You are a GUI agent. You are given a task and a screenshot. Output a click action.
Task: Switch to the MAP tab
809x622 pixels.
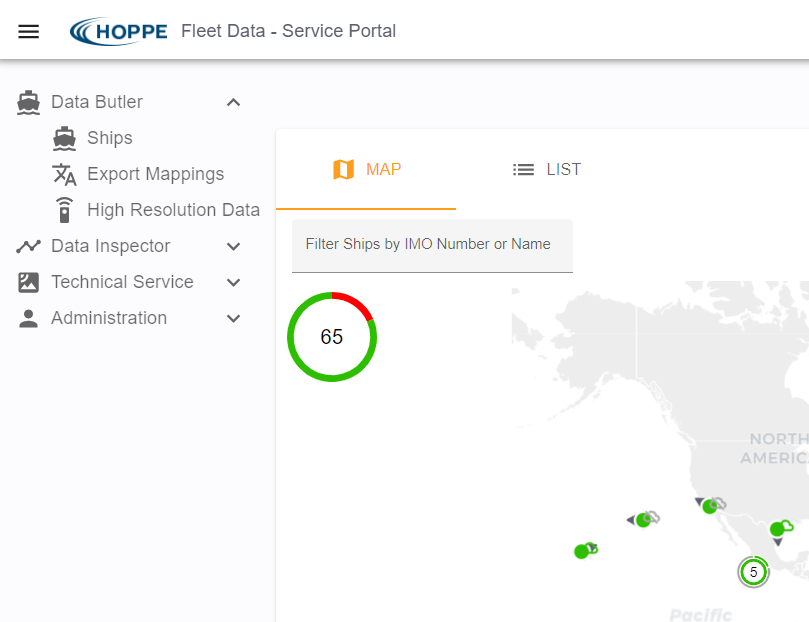(x=366, y=170)
